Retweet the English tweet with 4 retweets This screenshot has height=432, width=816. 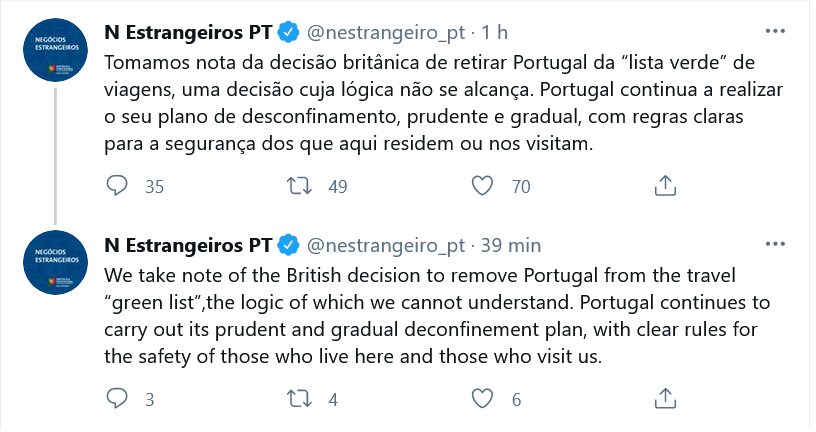300,399
